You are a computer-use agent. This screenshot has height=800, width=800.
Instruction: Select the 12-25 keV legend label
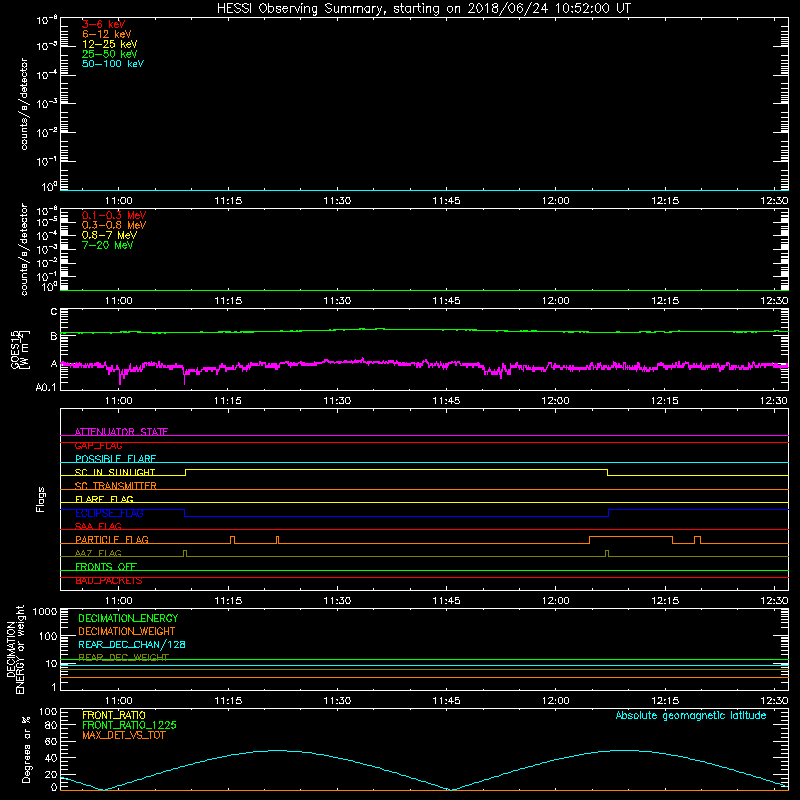[110, 44]
